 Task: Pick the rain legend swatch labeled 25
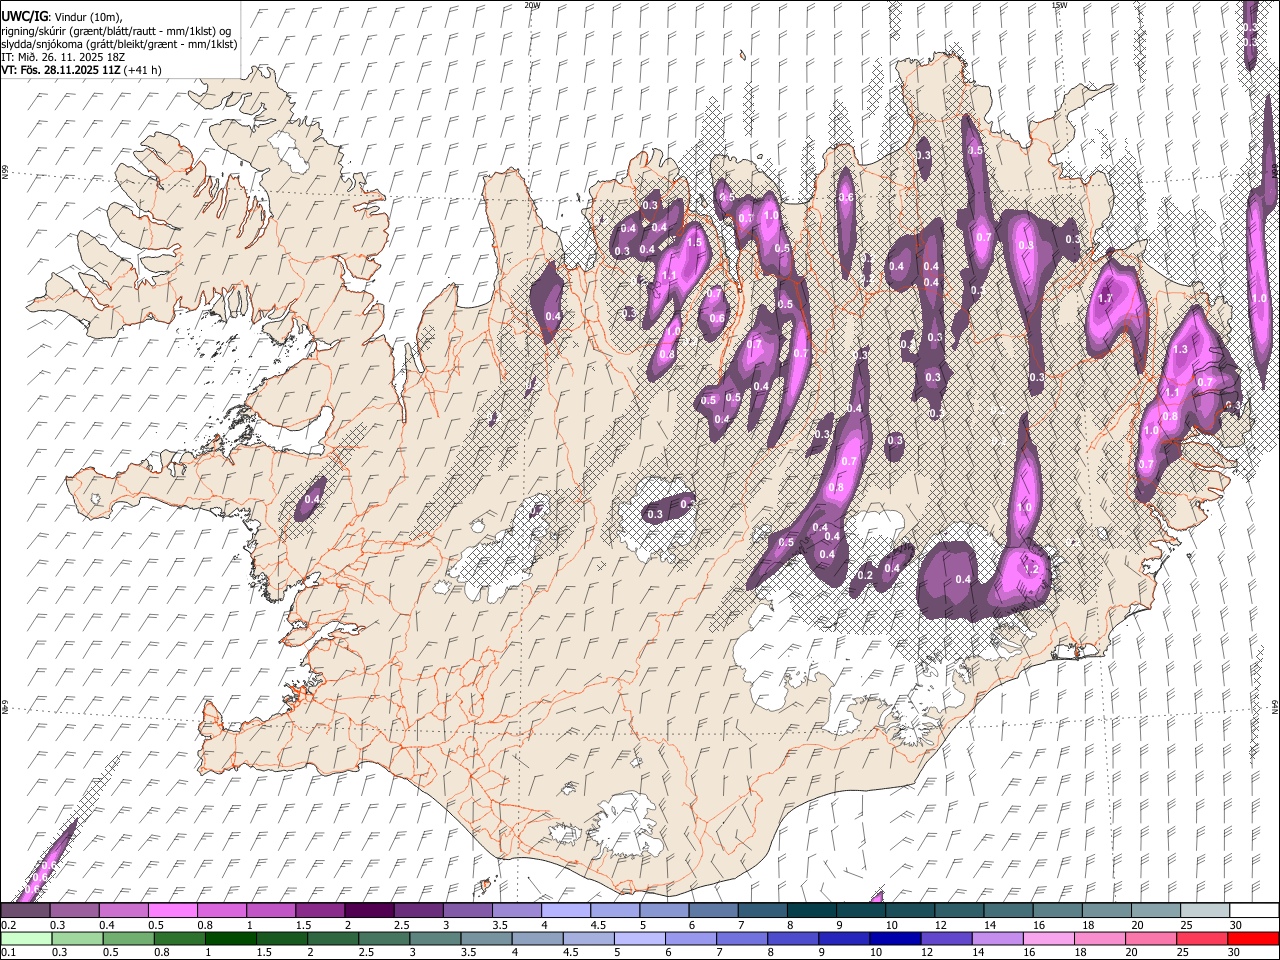coord(1202,938)
